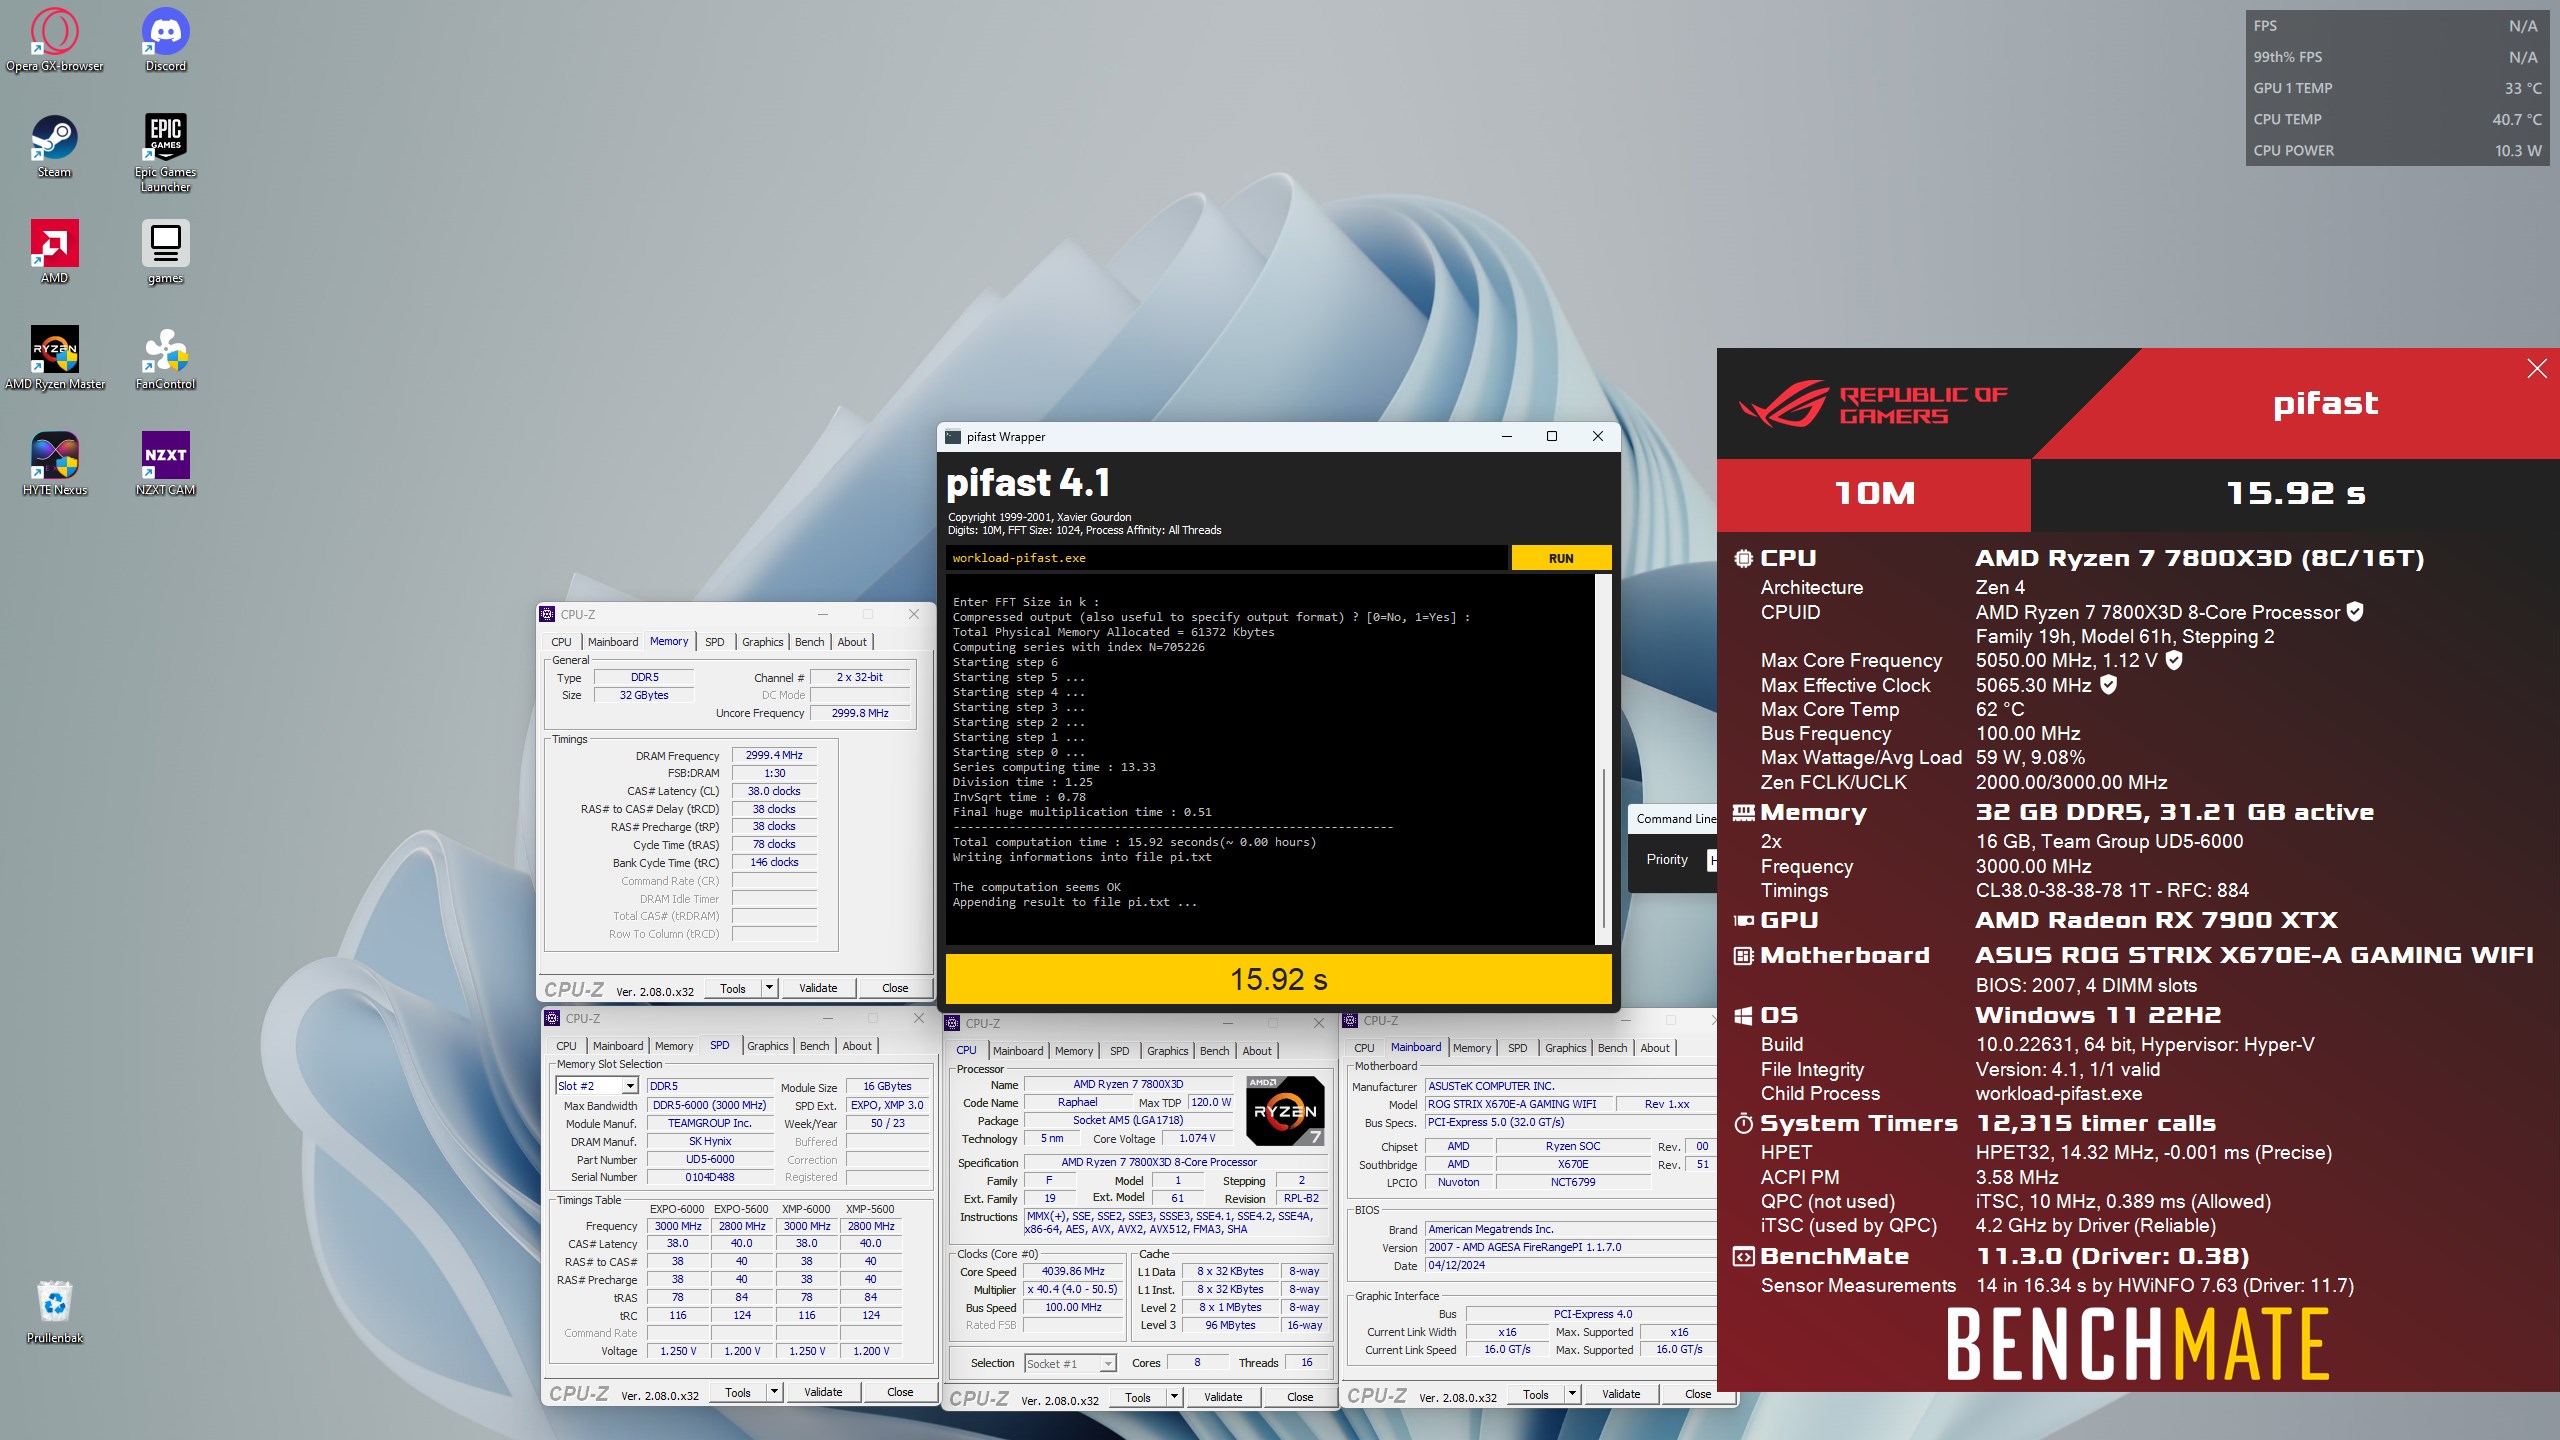Click the verified shield next to CPUID
The image size is (2560, 1440).
click(2355, 611)
